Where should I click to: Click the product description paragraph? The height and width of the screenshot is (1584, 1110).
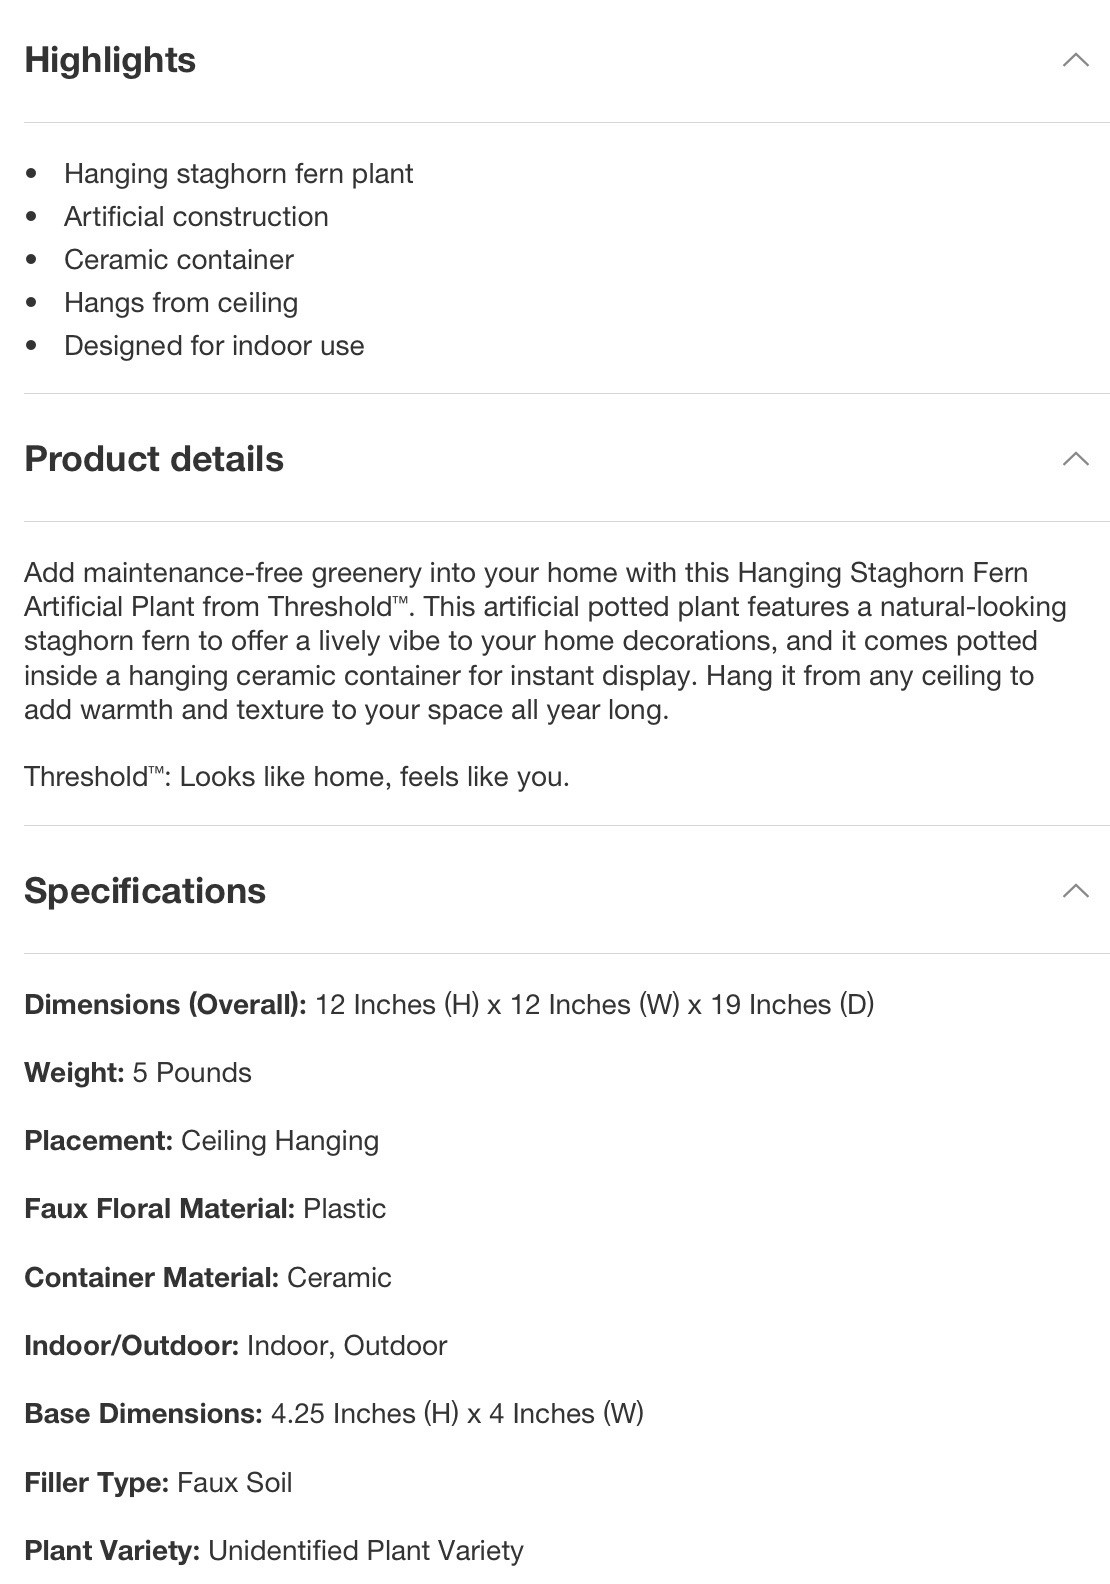[546, 641]
